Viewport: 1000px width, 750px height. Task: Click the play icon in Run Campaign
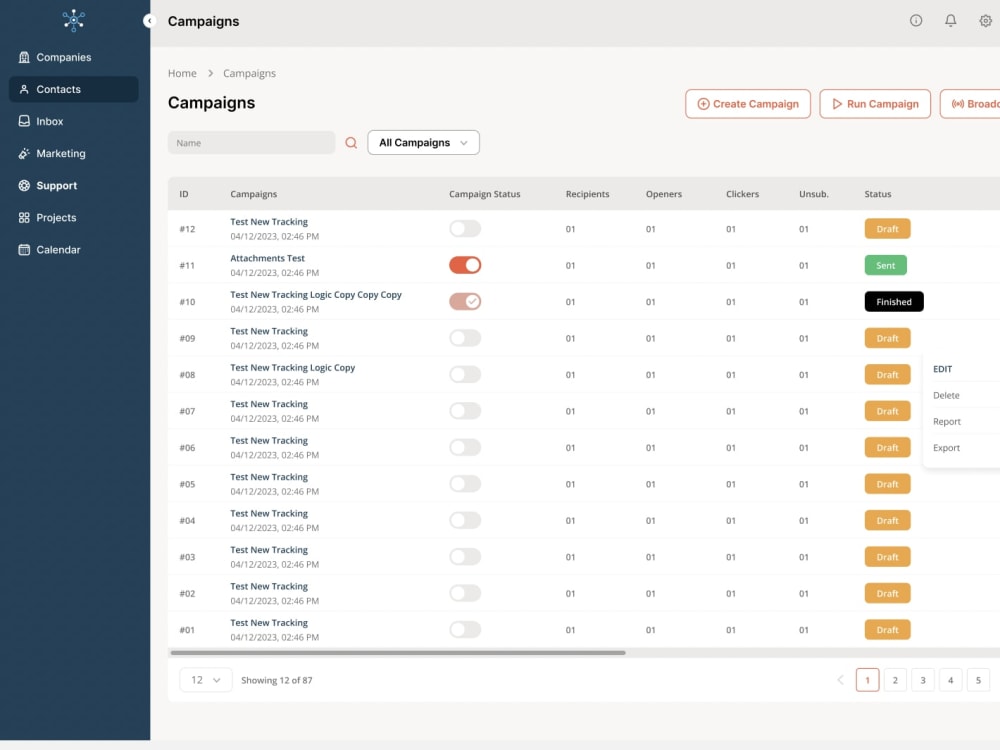click(x=837, y=104)
